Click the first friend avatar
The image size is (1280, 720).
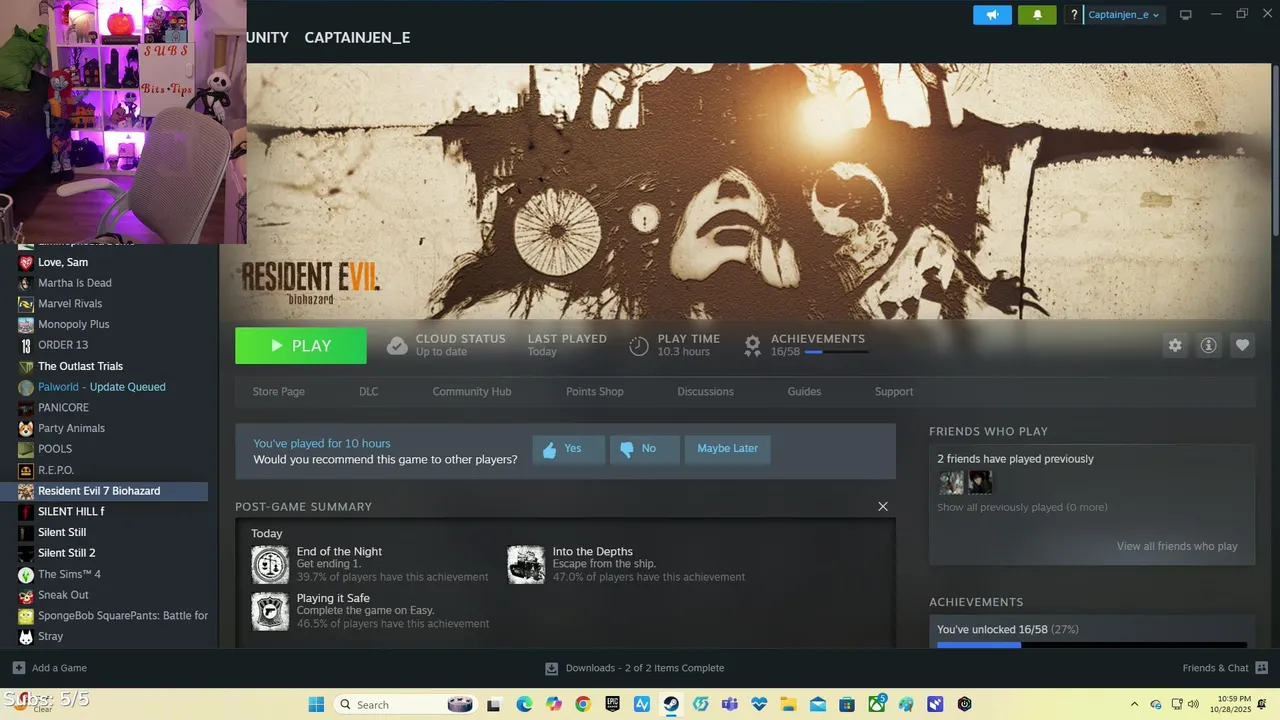[x=951, y=482]
